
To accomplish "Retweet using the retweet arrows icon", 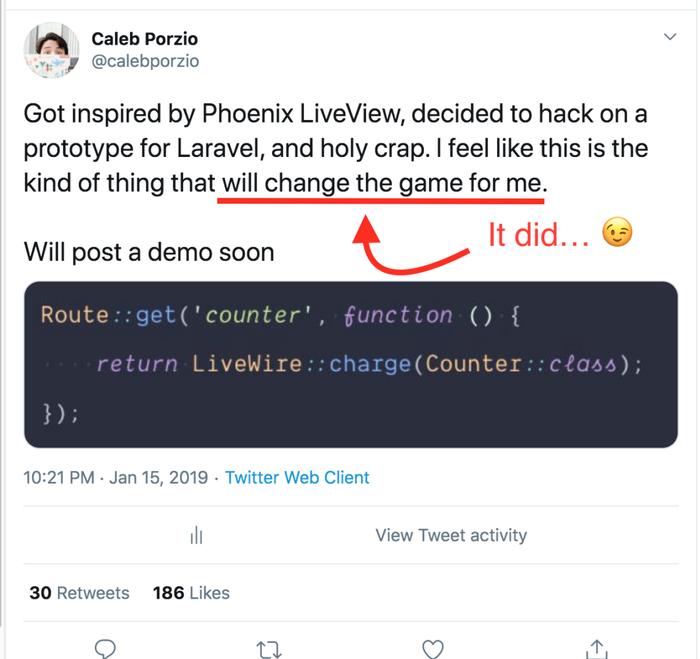I will 269,650.
